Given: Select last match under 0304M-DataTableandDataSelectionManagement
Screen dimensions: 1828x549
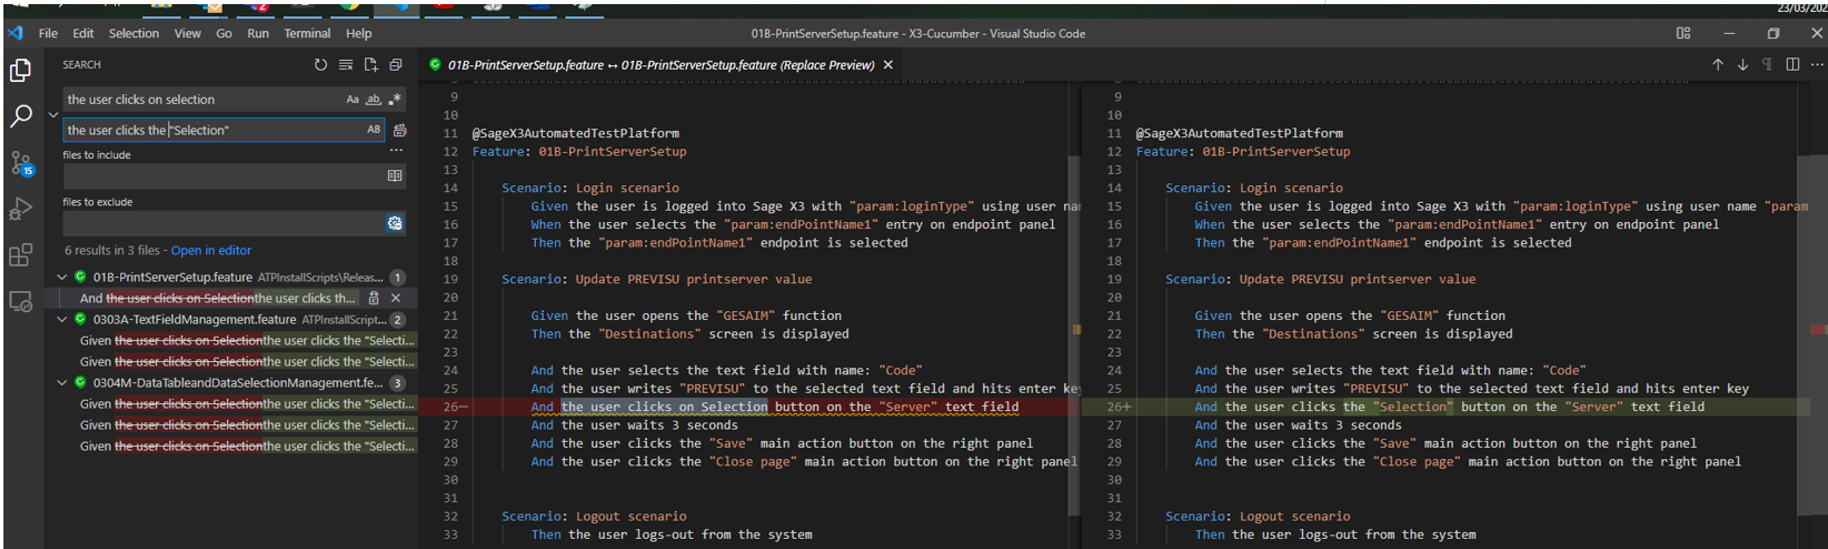Looking at the screenshot, I should [247, 446].
